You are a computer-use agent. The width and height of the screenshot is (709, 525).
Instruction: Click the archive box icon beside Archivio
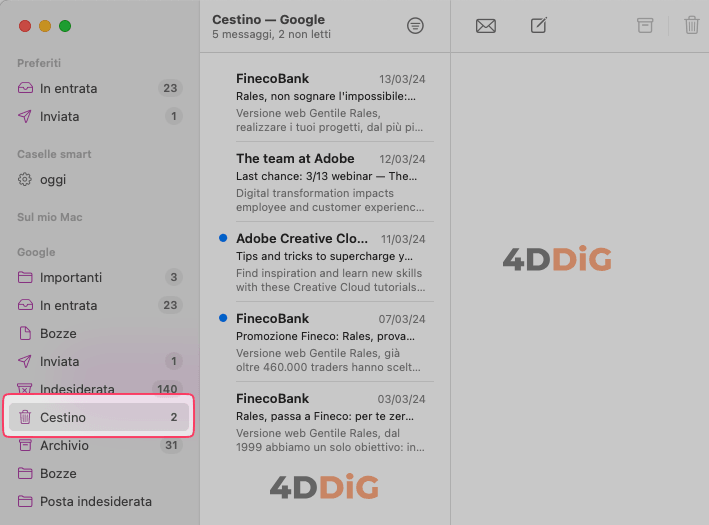(x=25, y=445)
